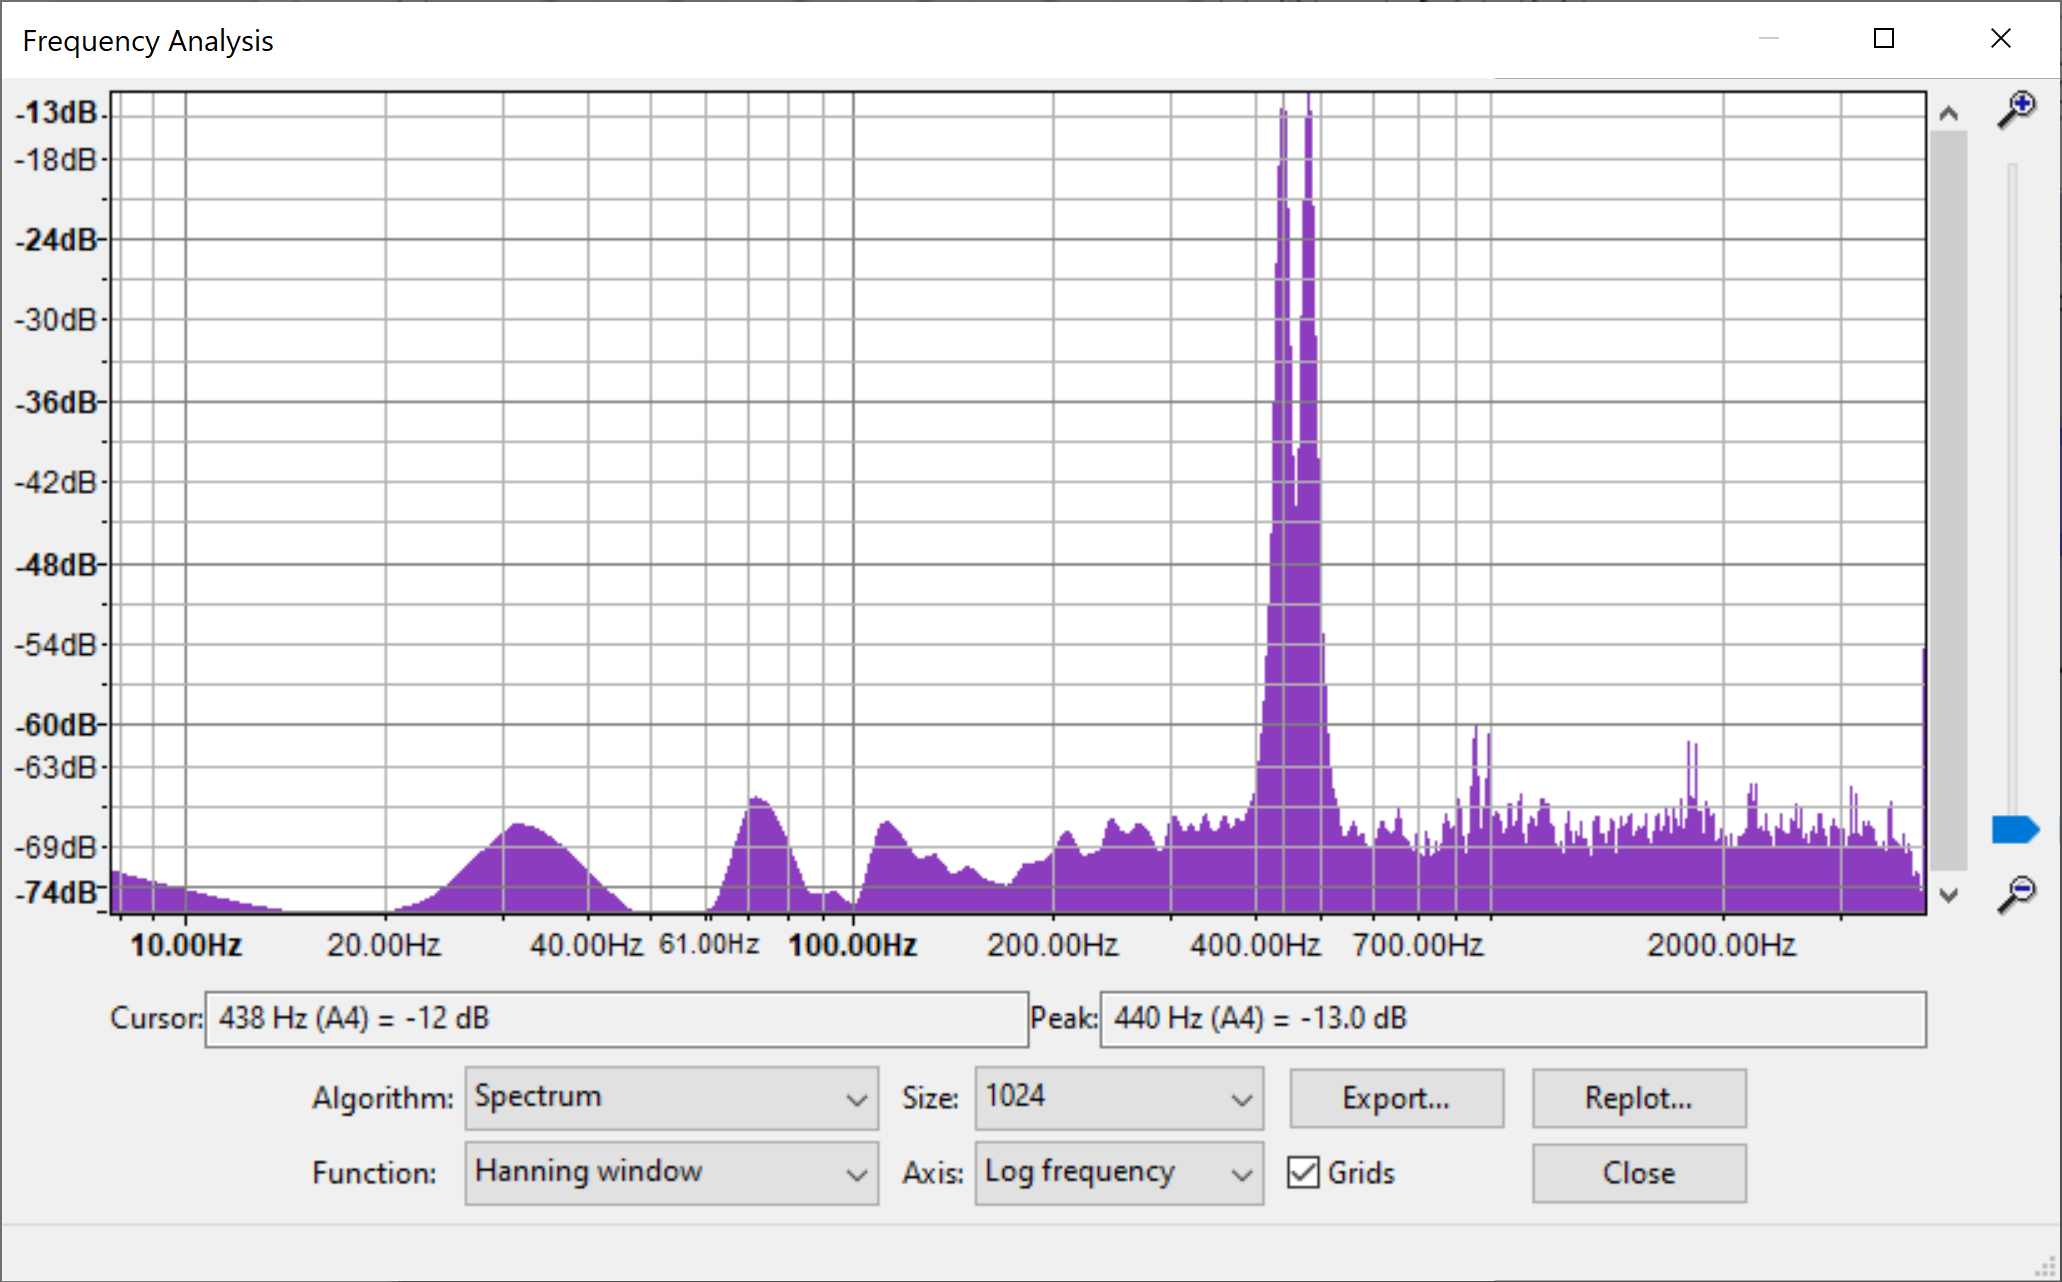Maximize the Frequency Analysis window
The image size is (2062, 1282).
[x=1884, y=39]
